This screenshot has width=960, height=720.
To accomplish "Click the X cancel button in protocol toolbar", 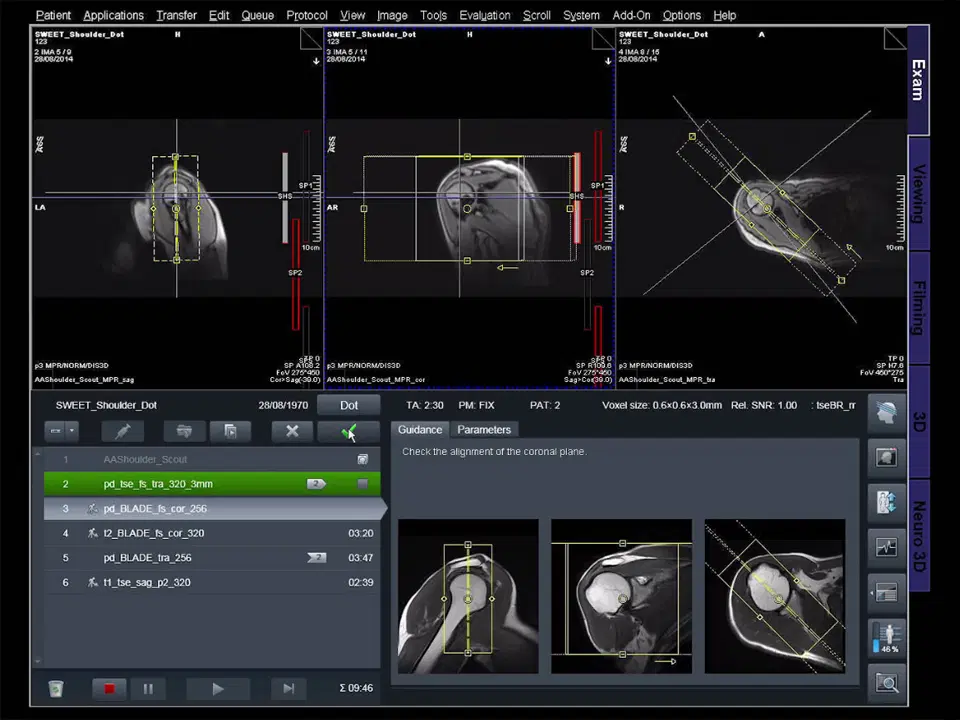I will pos(292,431).
